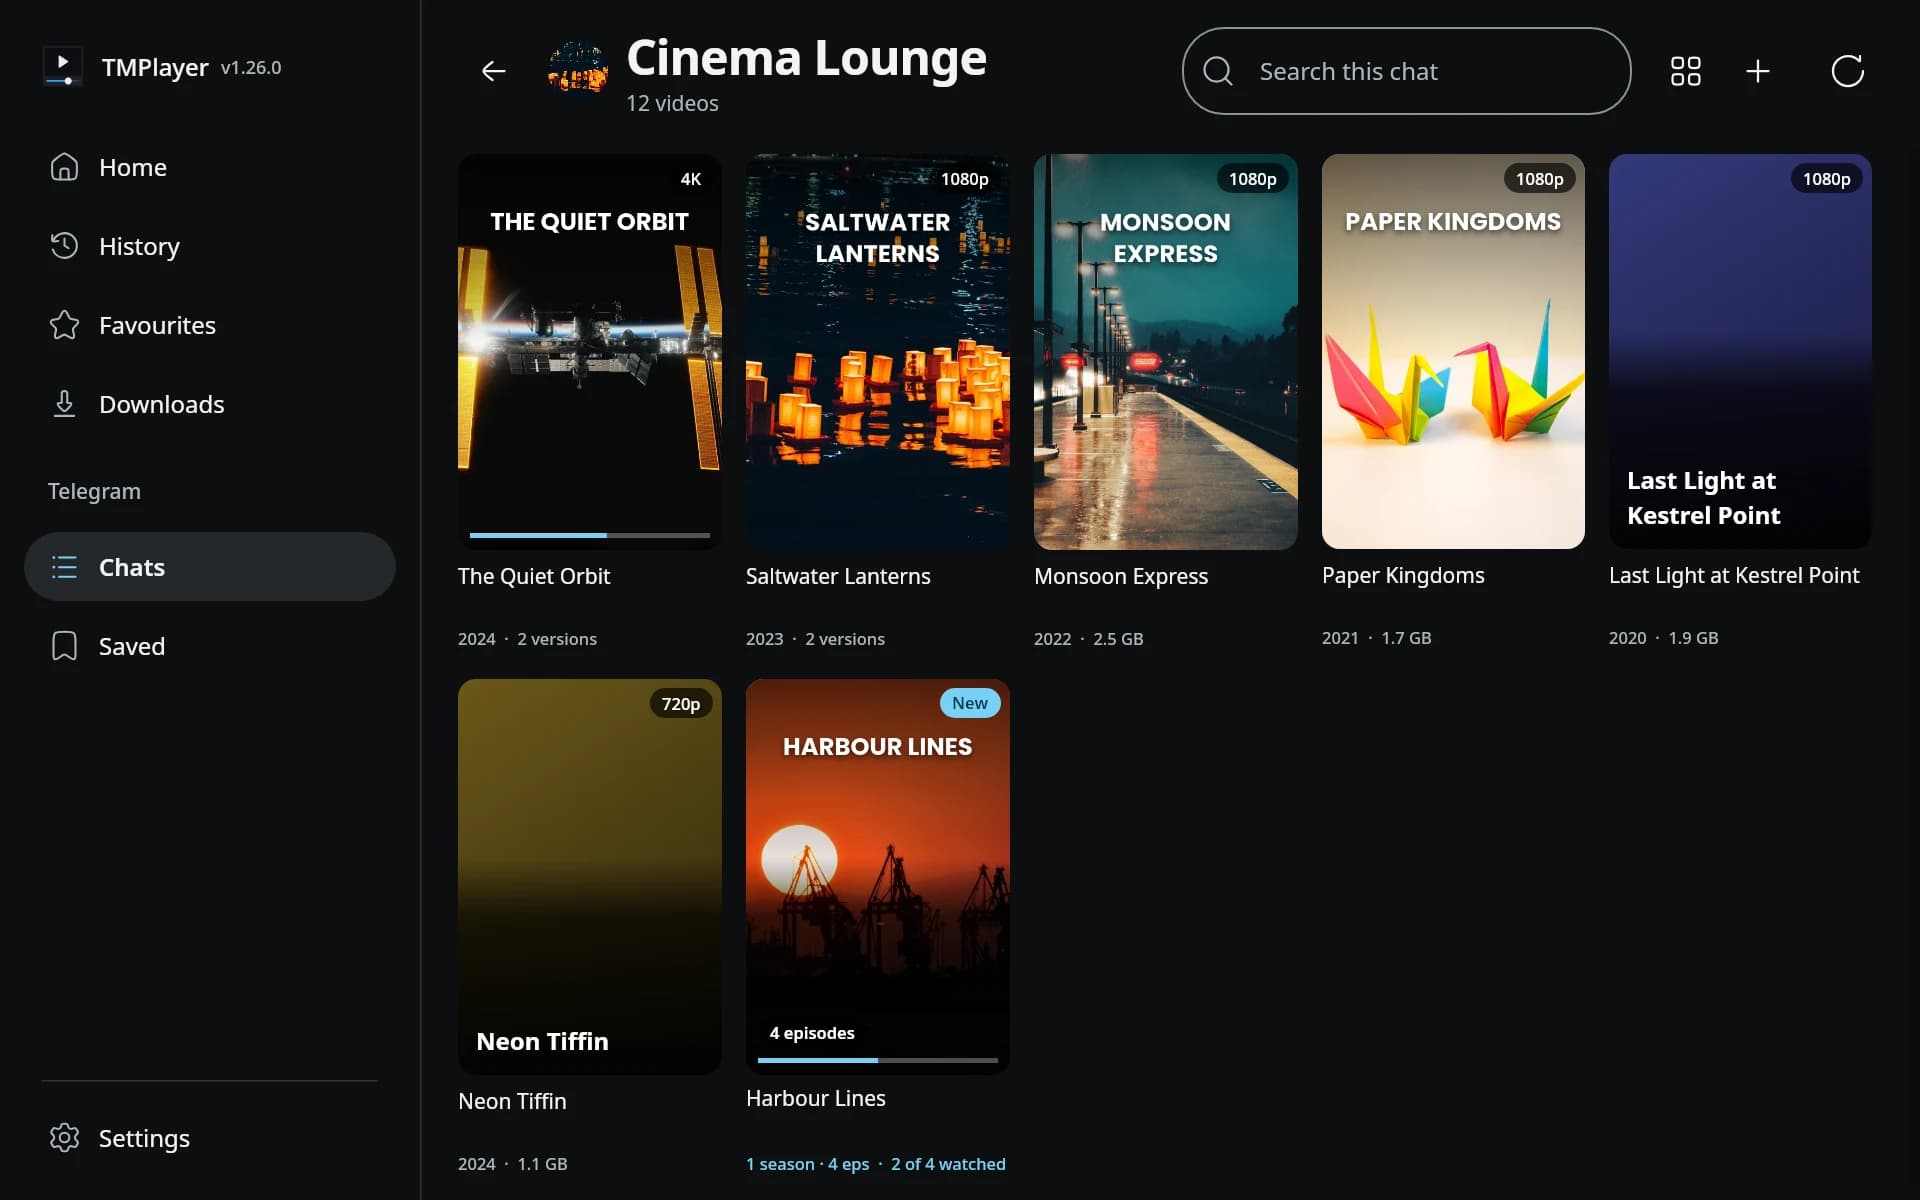
Task: Click the Downloads arrow icon
Action: [x=64, y=404]
